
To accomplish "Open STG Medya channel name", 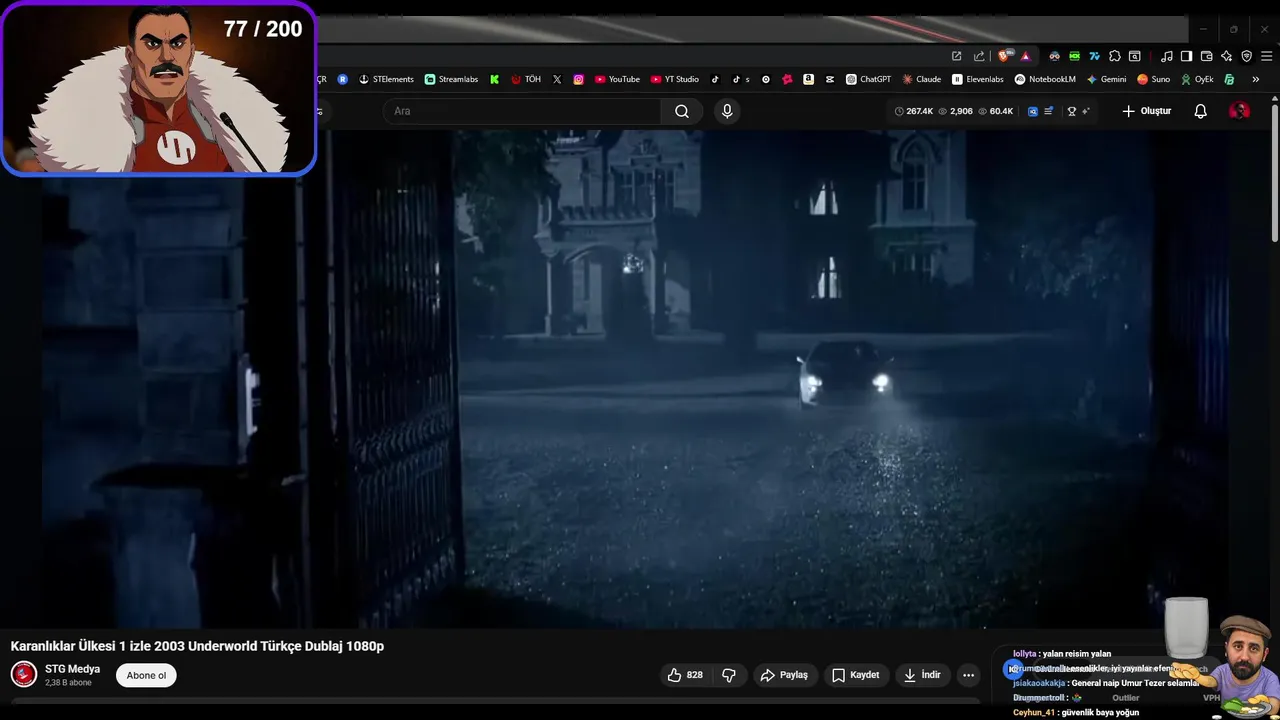I will (72, 669).
